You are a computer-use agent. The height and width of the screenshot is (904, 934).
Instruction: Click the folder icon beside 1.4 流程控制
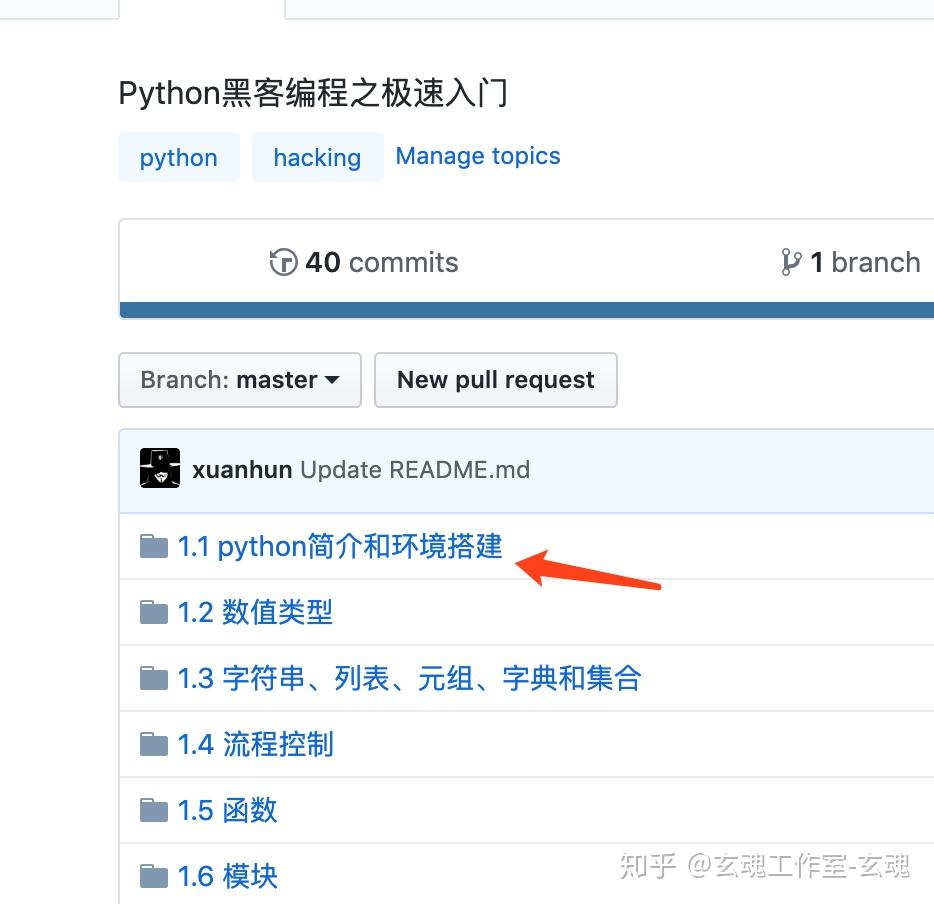pos(153,744)
